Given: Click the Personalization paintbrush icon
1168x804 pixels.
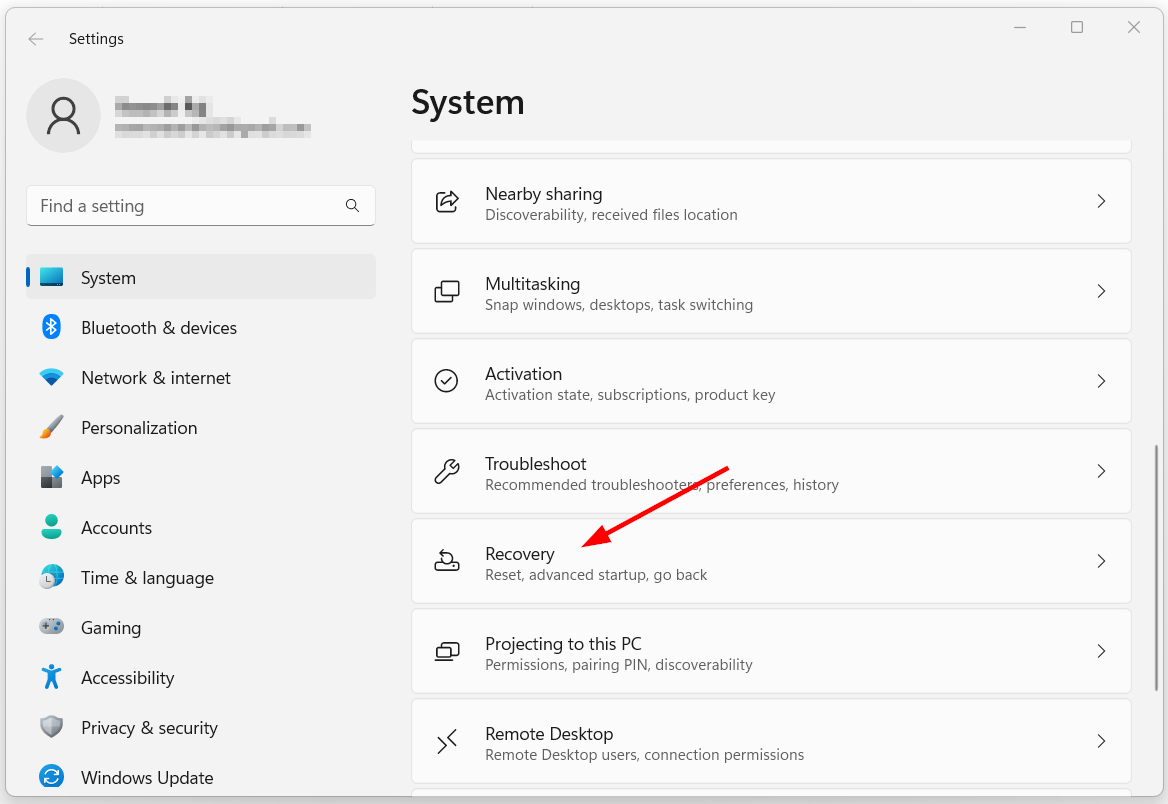Looking at the screenshot, I should [x=51, y=427].
